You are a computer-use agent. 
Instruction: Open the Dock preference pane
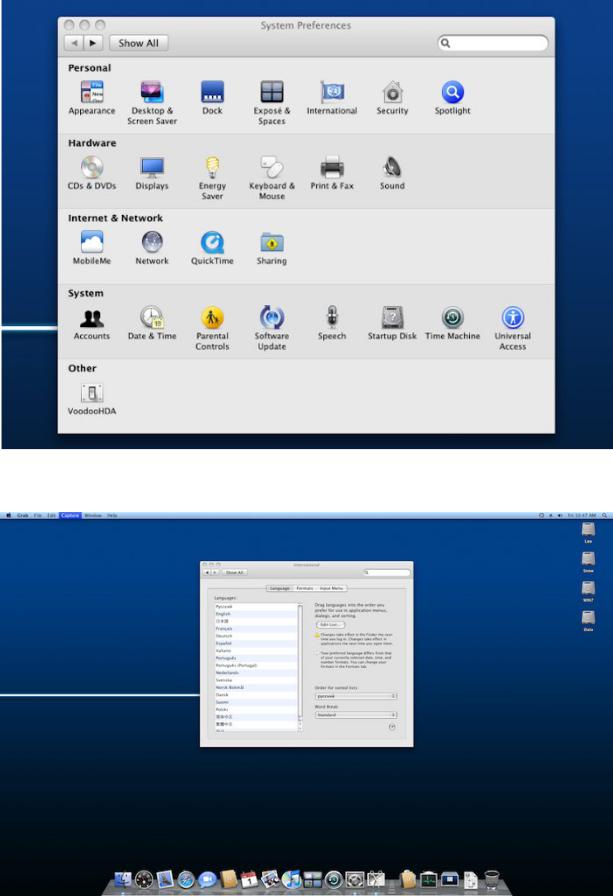tap(212, 98)
